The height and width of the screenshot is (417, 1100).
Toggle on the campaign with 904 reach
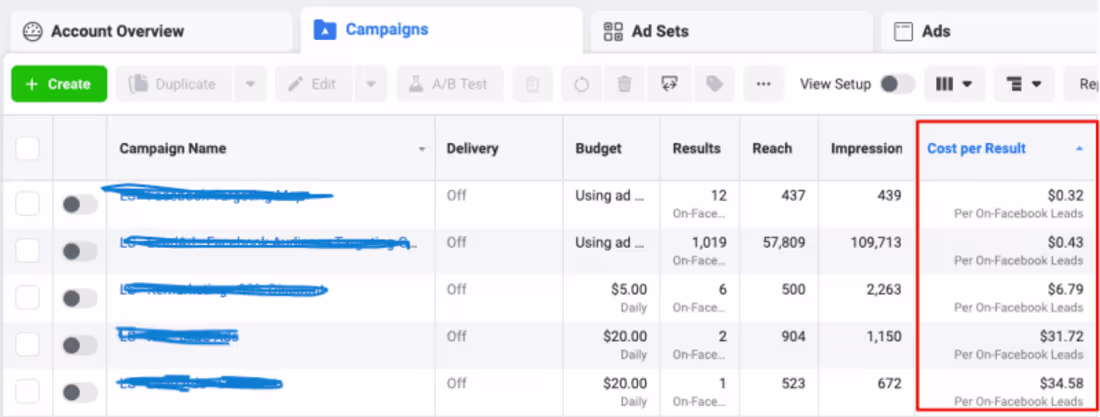point(79,345)
